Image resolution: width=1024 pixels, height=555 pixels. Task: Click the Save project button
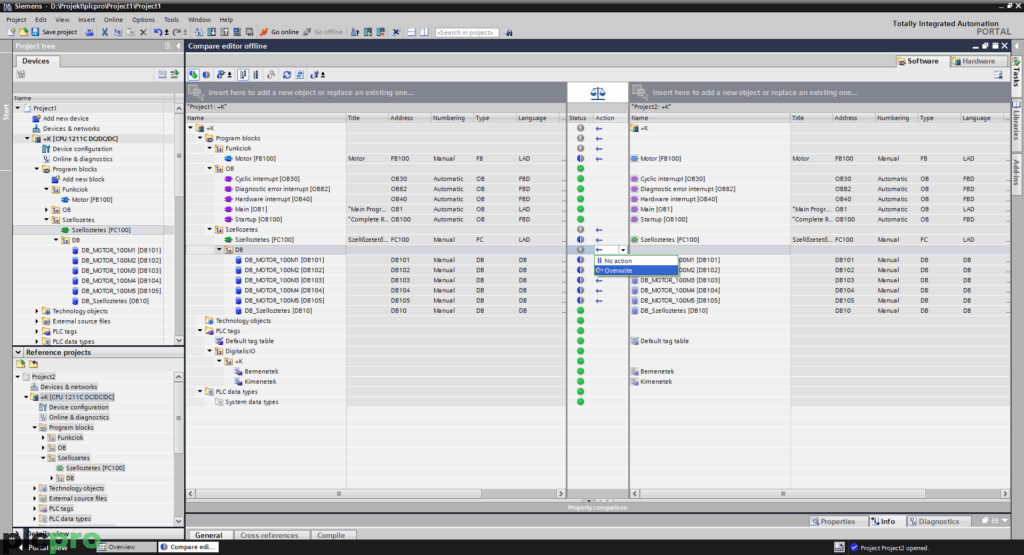point(54,32)
